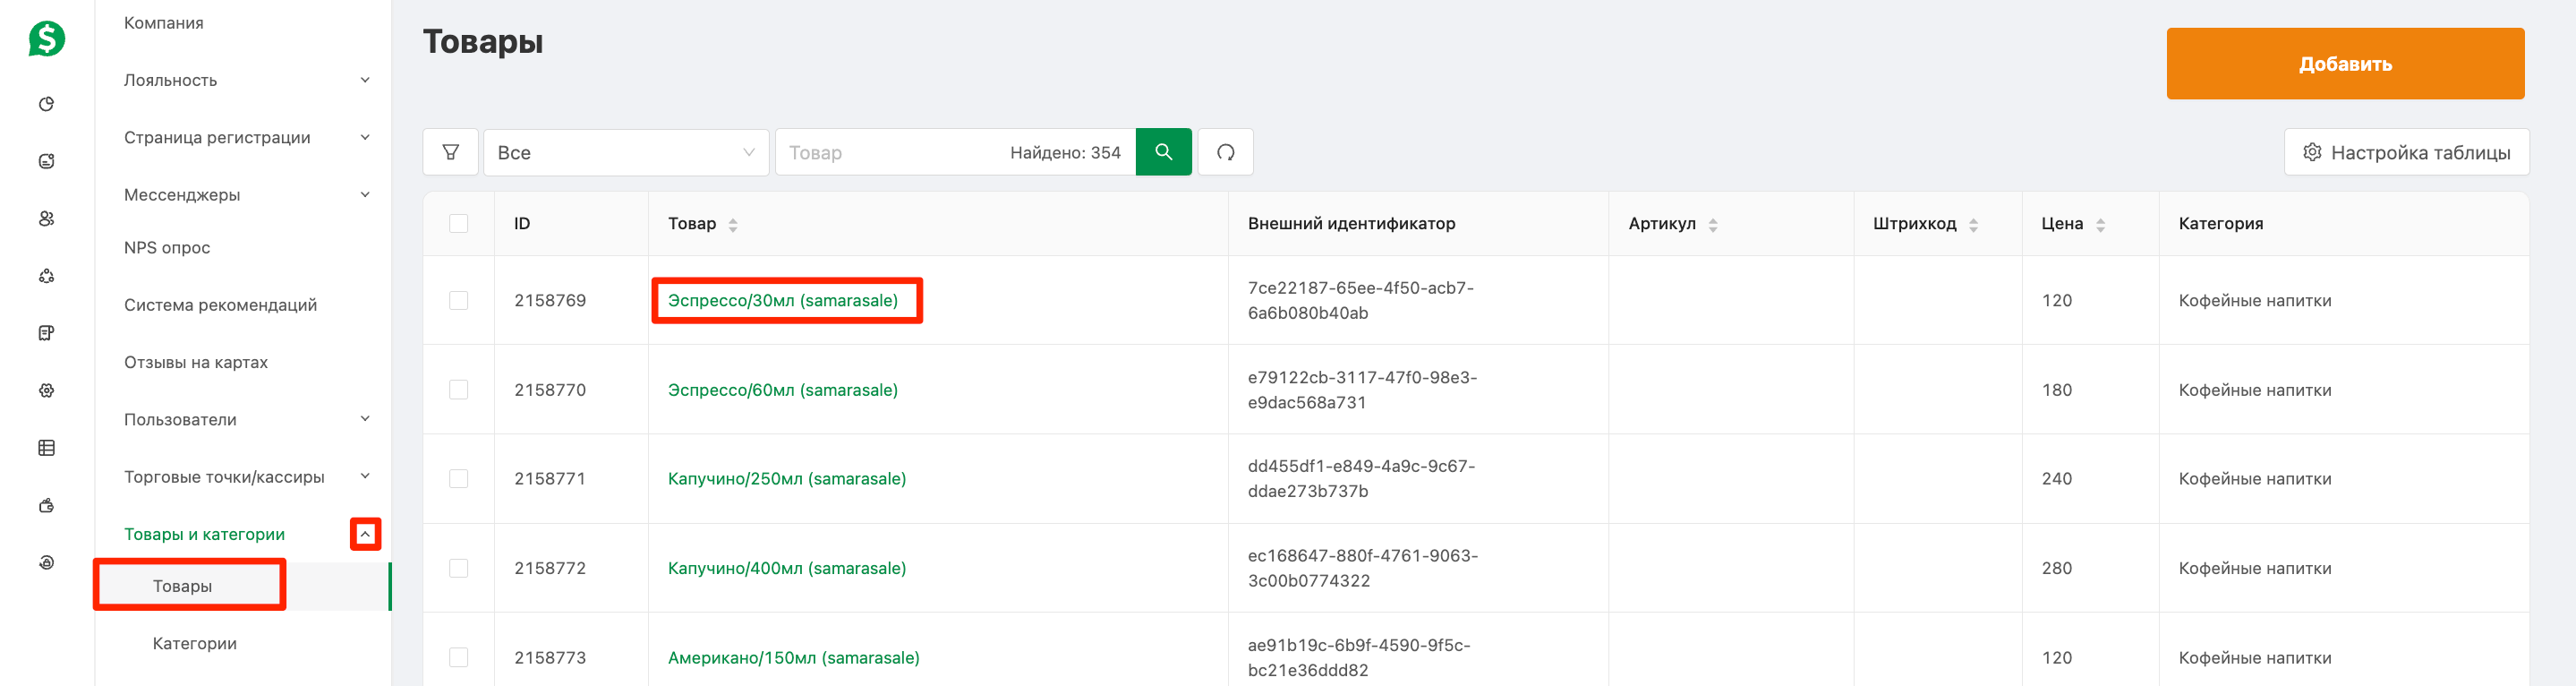2576x686 pixels.
Task: Click Кофейные напитки in row 2158769
Action: (x=2255, y=300)
